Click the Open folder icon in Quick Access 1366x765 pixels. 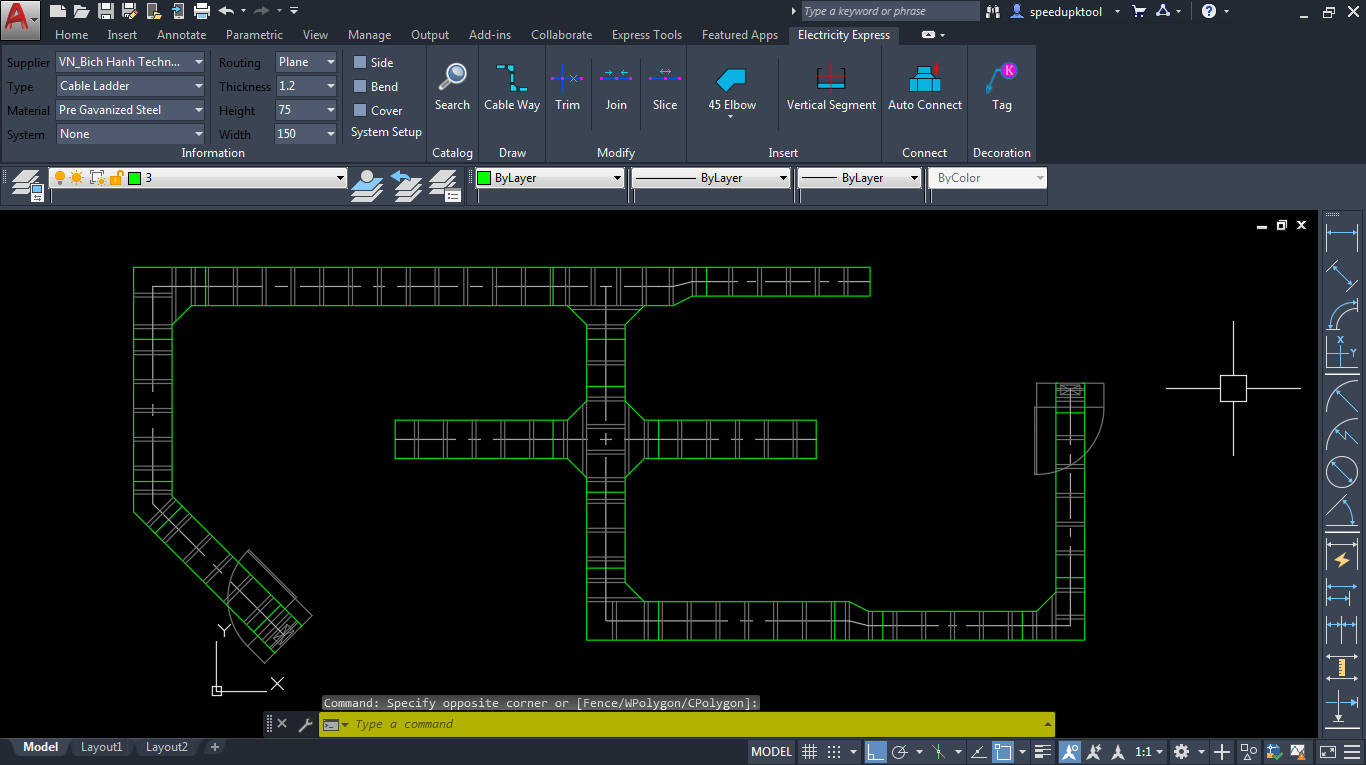pos(81,11)
